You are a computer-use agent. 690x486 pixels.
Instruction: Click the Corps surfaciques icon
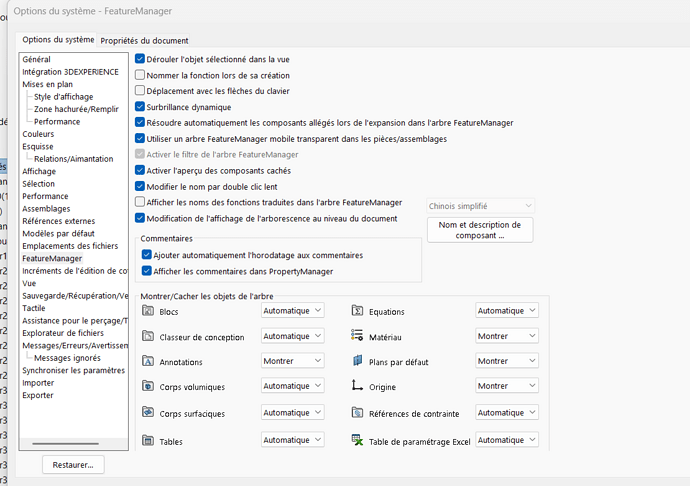(148, 412)
